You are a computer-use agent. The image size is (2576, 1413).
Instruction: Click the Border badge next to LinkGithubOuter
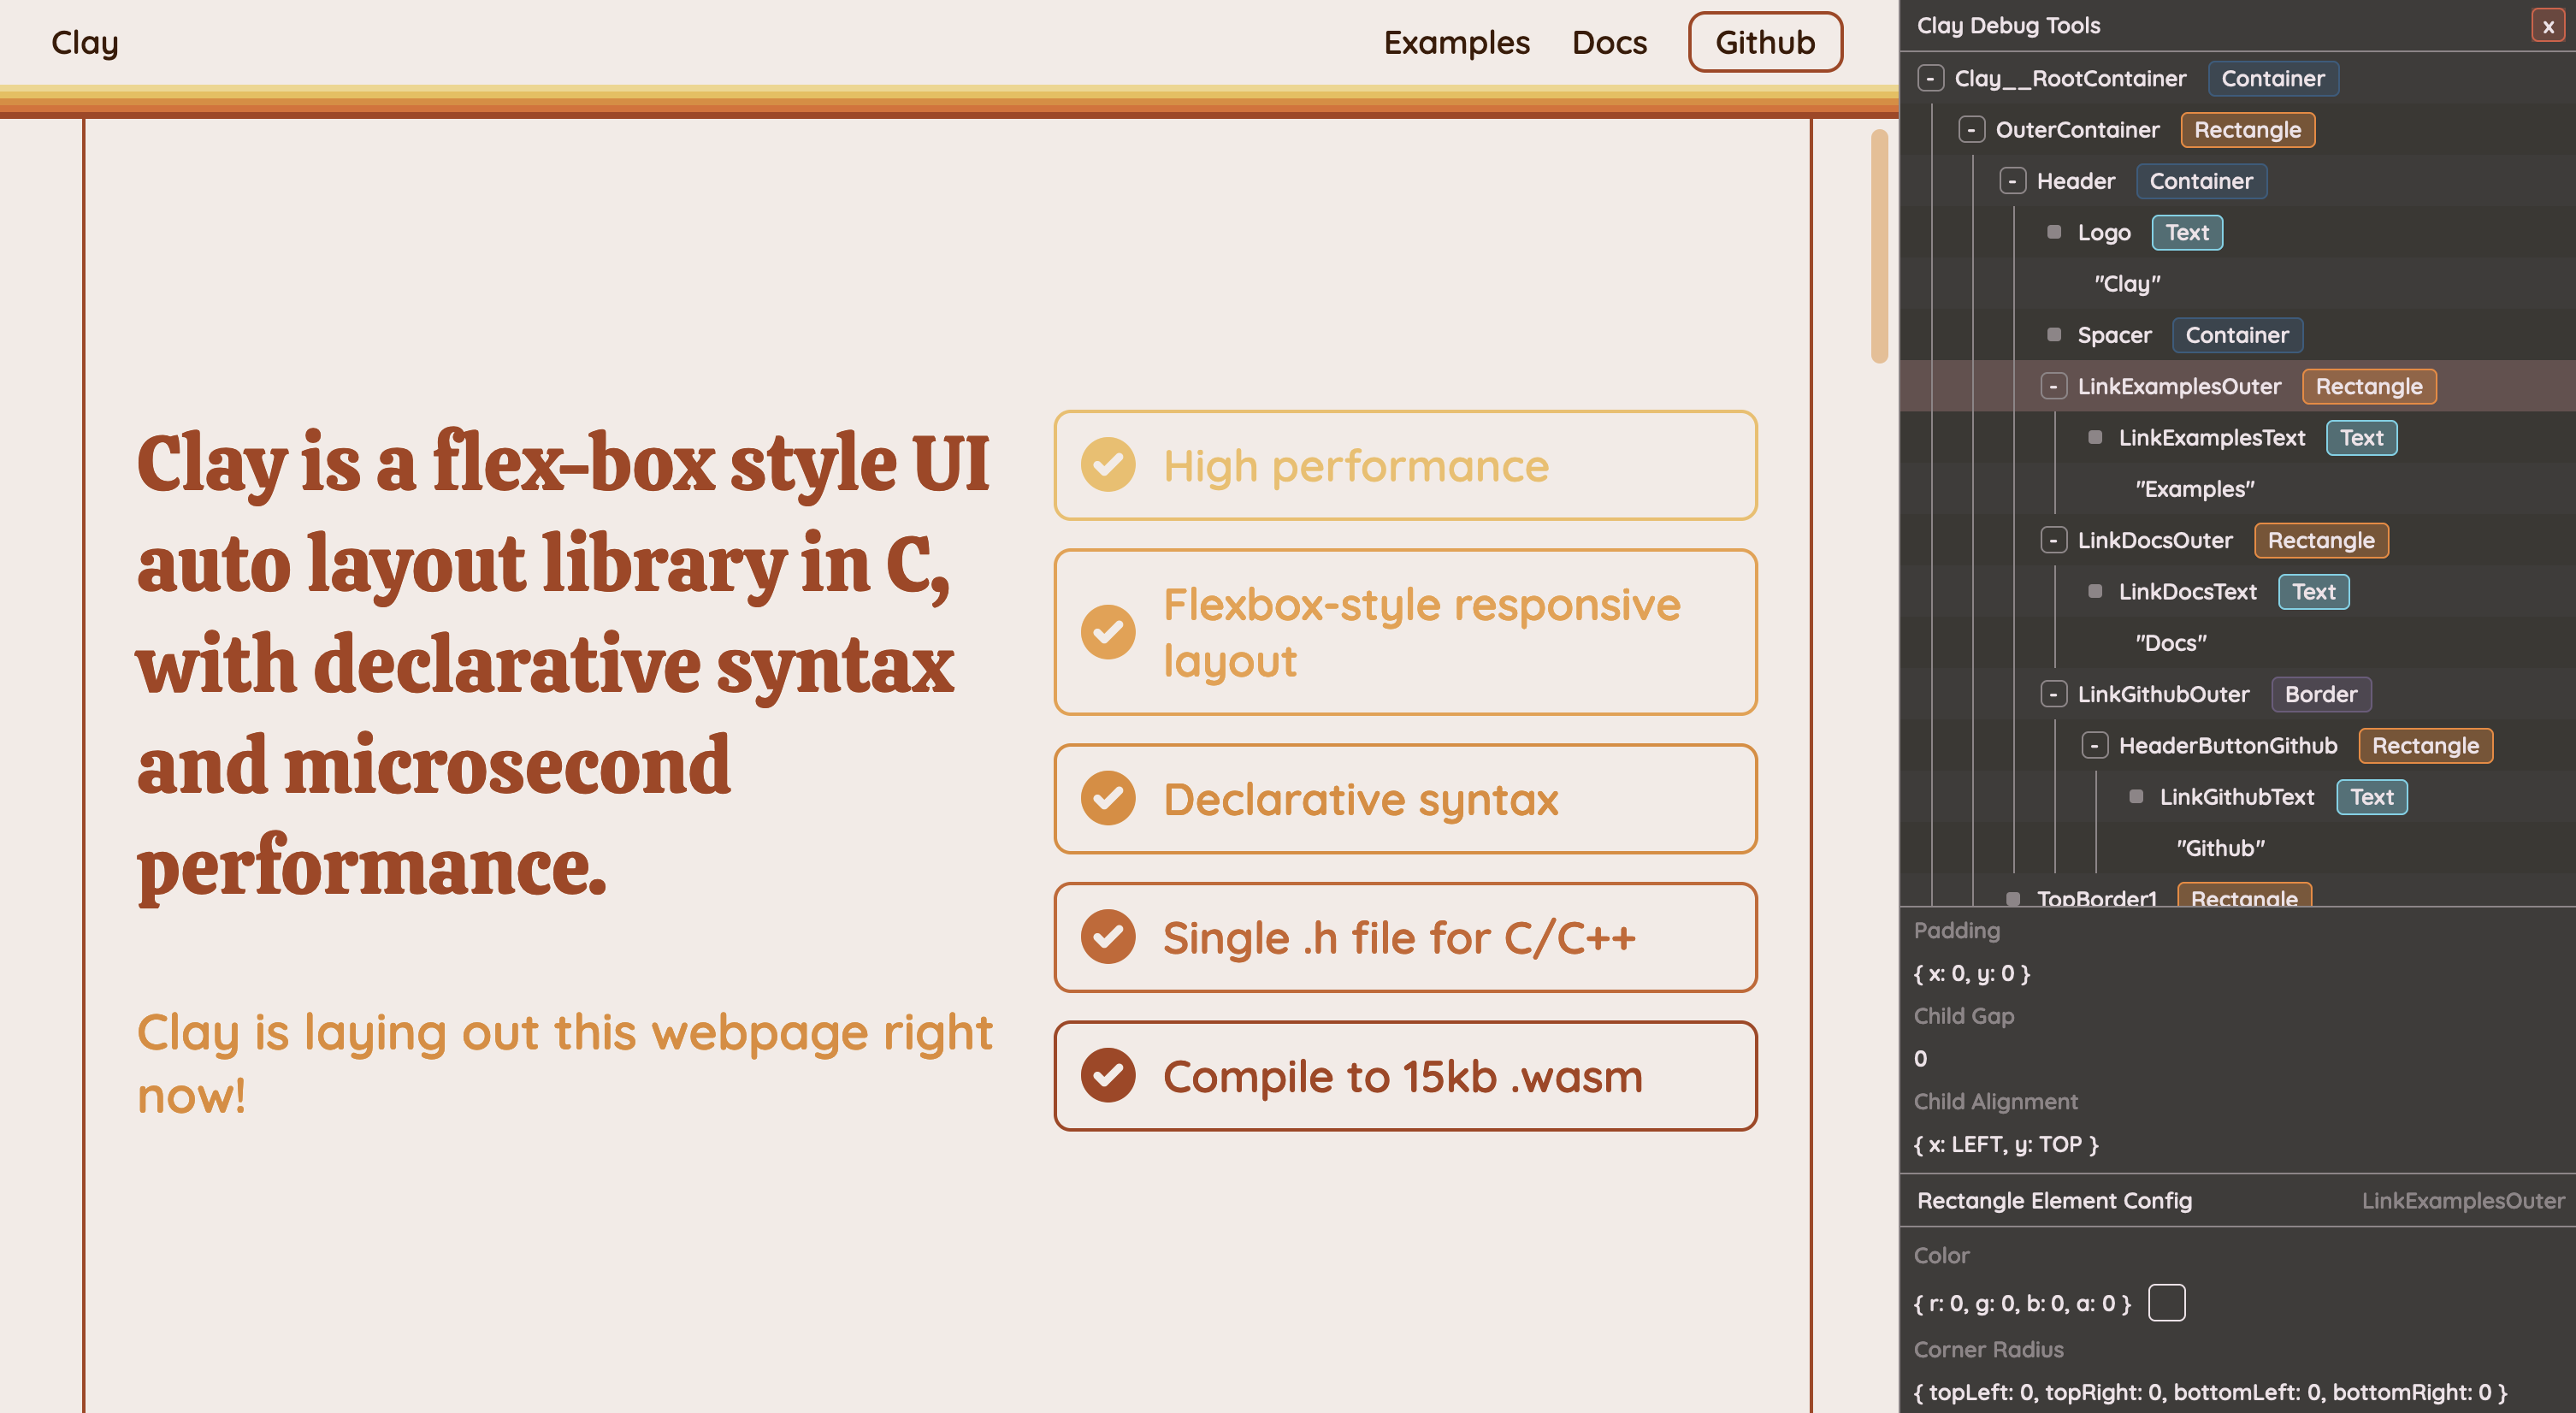[2322, 694]
